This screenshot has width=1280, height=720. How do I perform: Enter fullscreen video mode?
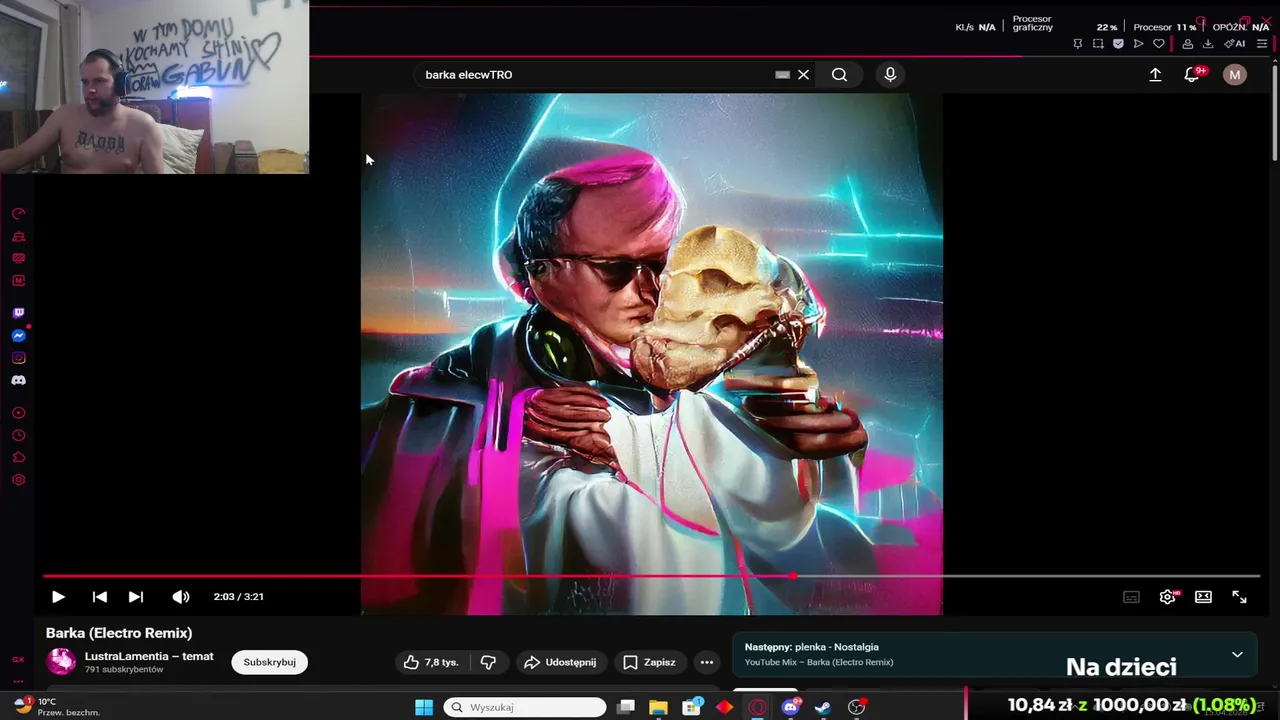pos(1239,597)
